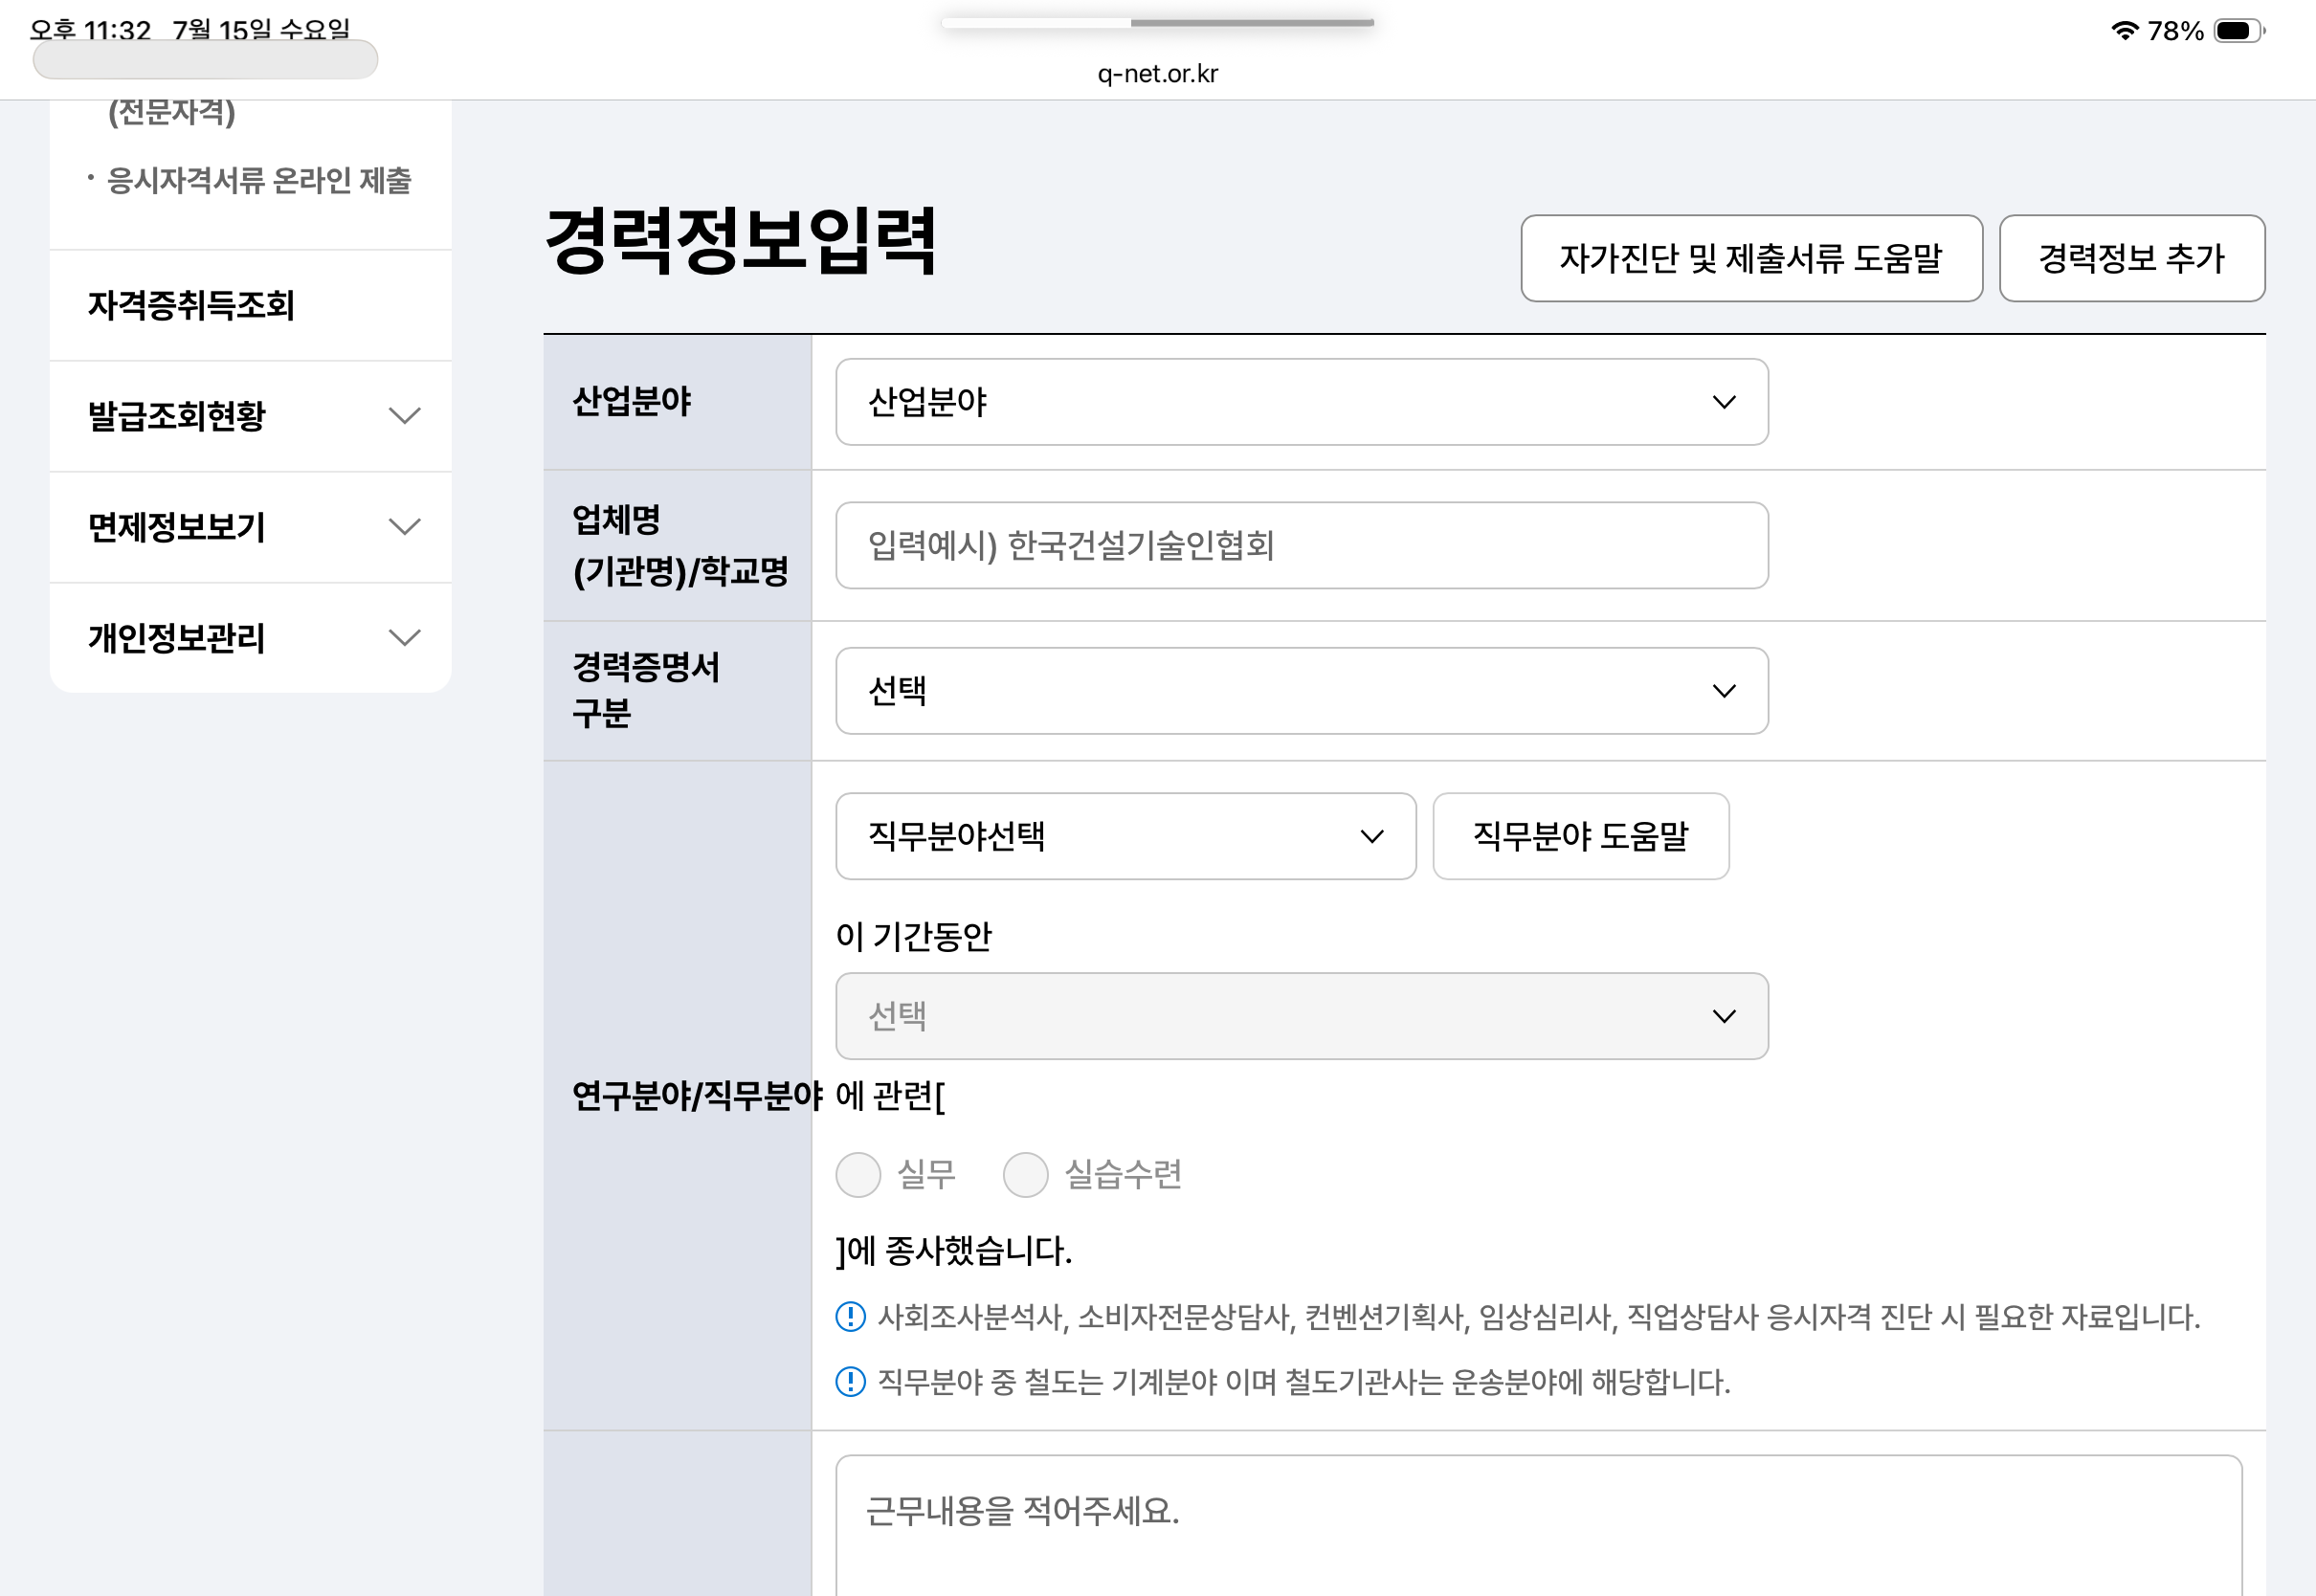
Task: Click the '오후 11:32' clock in status bar
Action: (90, 30)
